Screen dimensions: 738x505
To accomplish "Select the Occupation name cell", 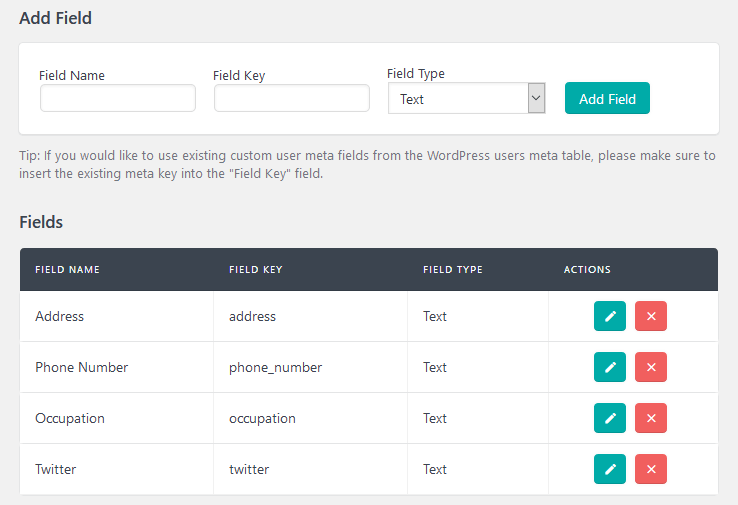I will point(117,418).
